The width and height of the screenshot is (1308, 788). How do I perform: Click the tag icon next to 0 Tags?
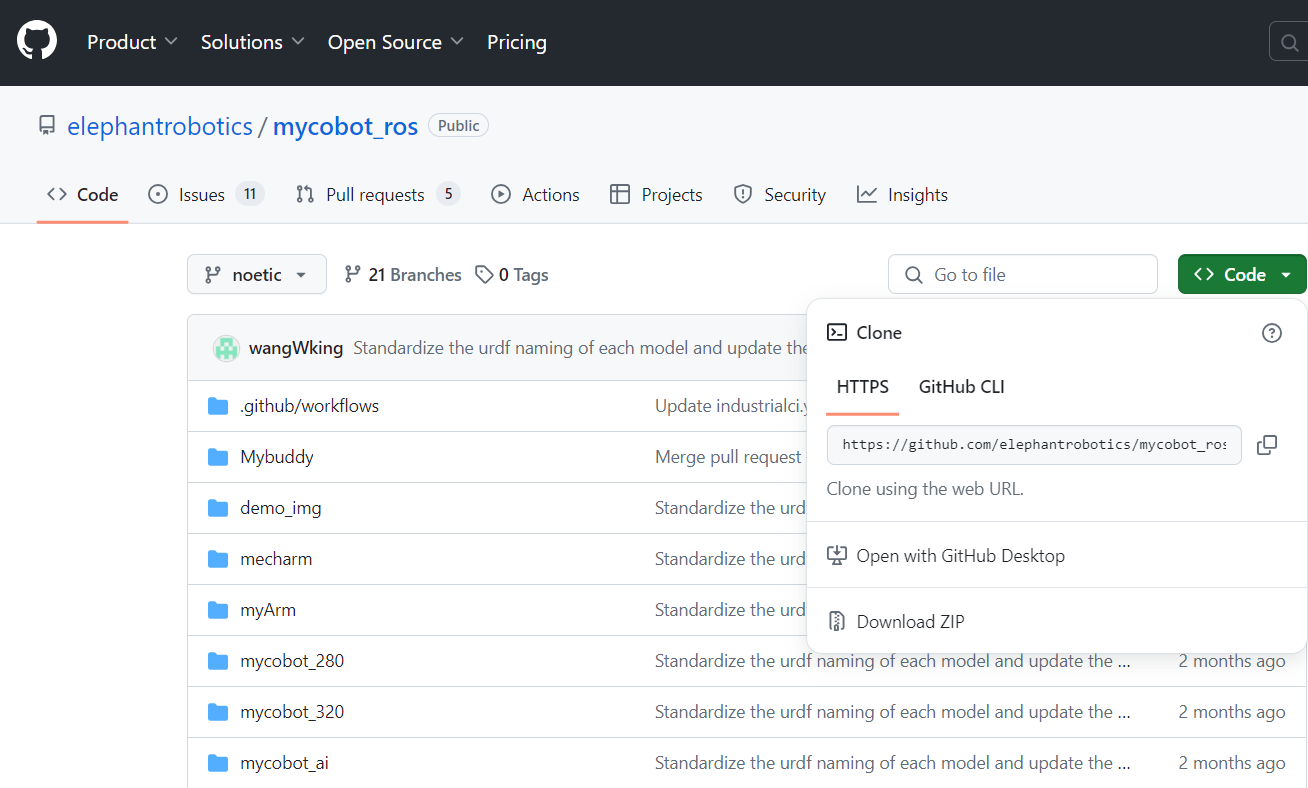(484, 275)
